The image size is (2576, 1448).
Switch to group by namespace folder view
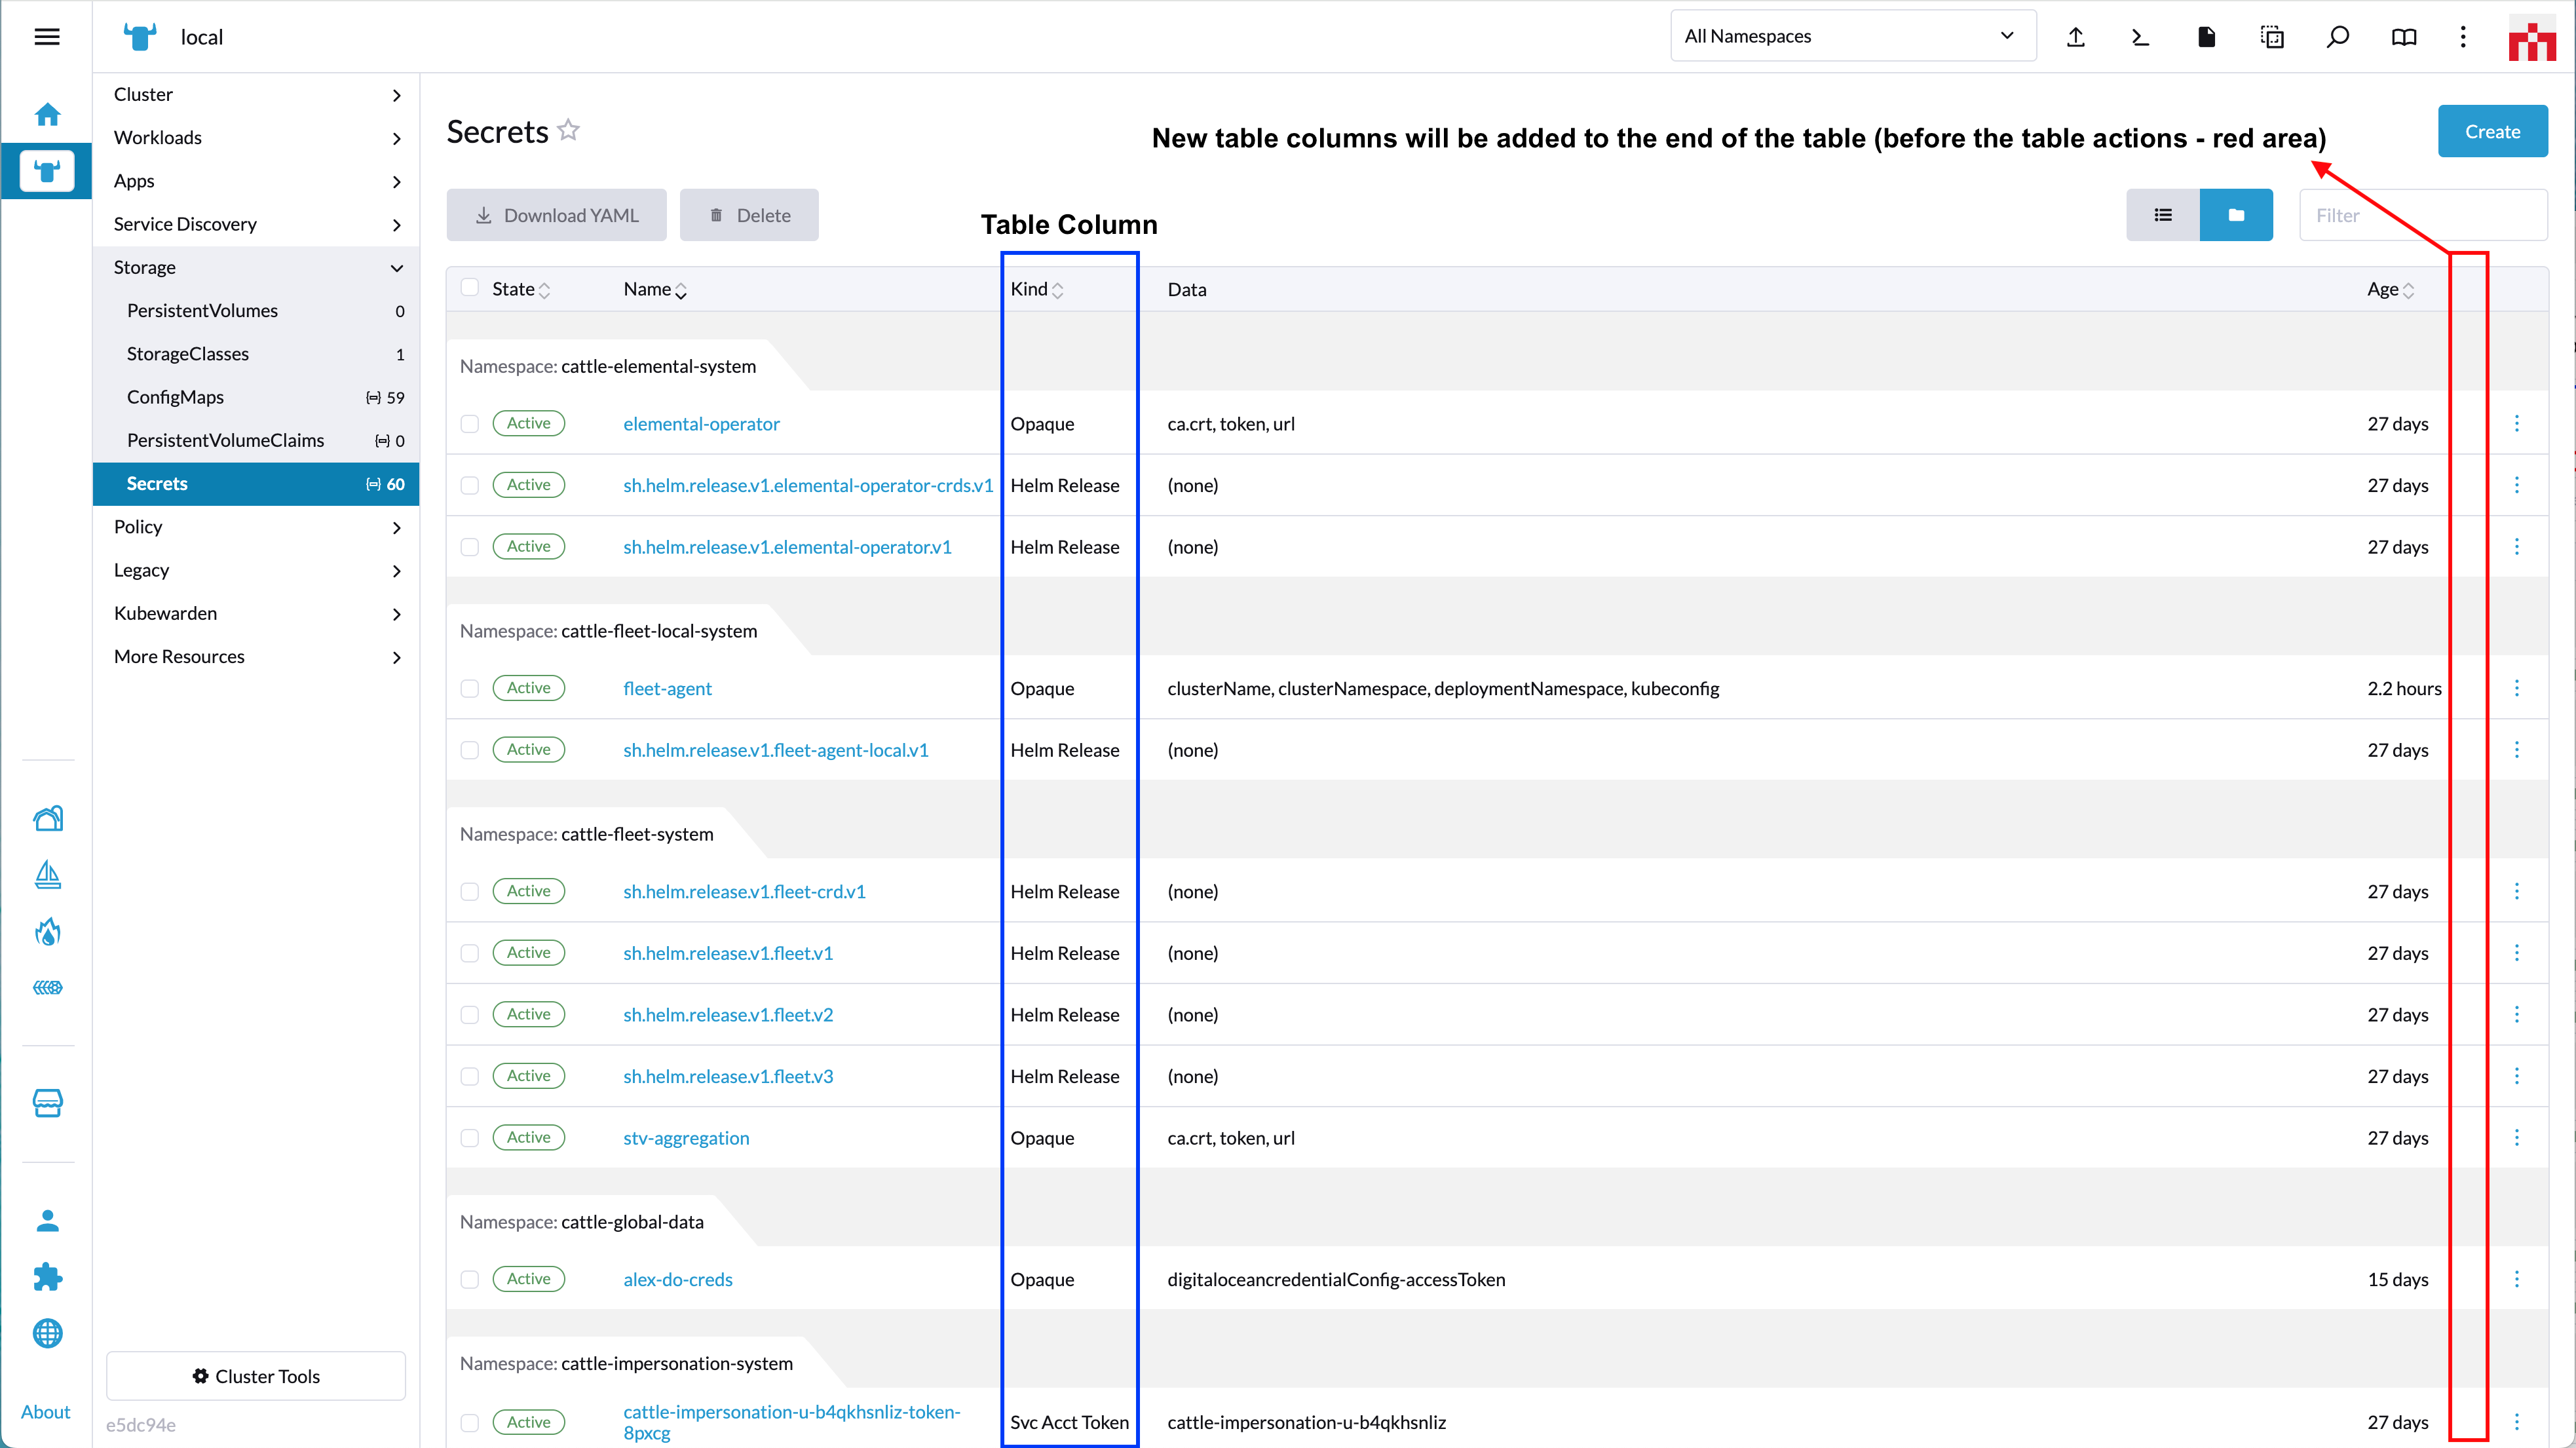coord(2236,215)
